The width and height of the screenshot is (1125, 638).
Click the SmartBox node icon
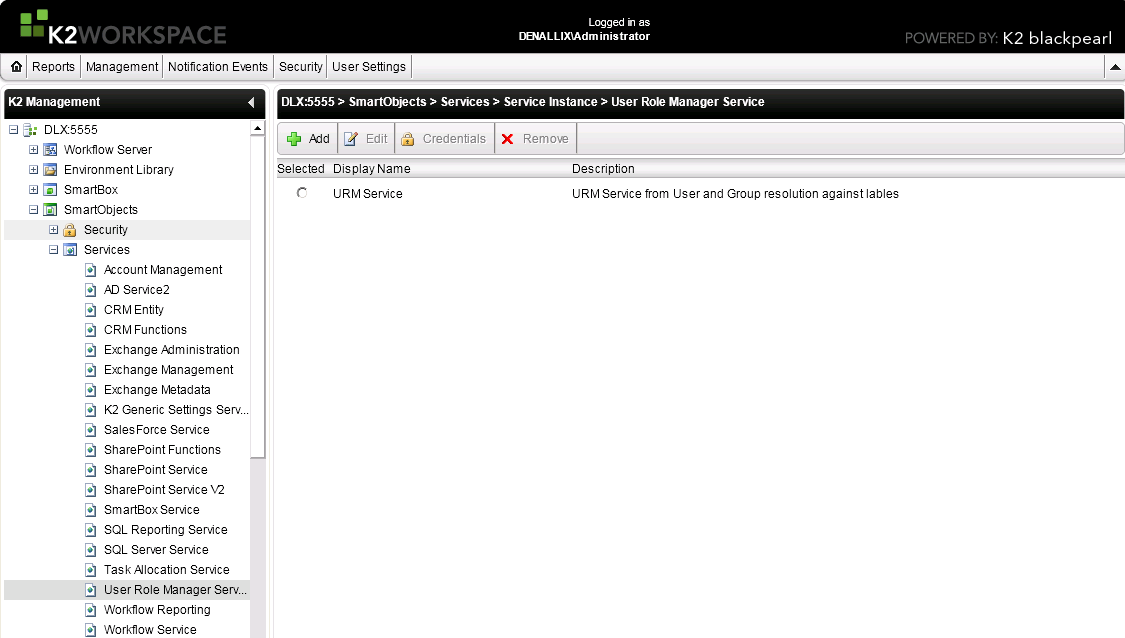pos(50,190)
